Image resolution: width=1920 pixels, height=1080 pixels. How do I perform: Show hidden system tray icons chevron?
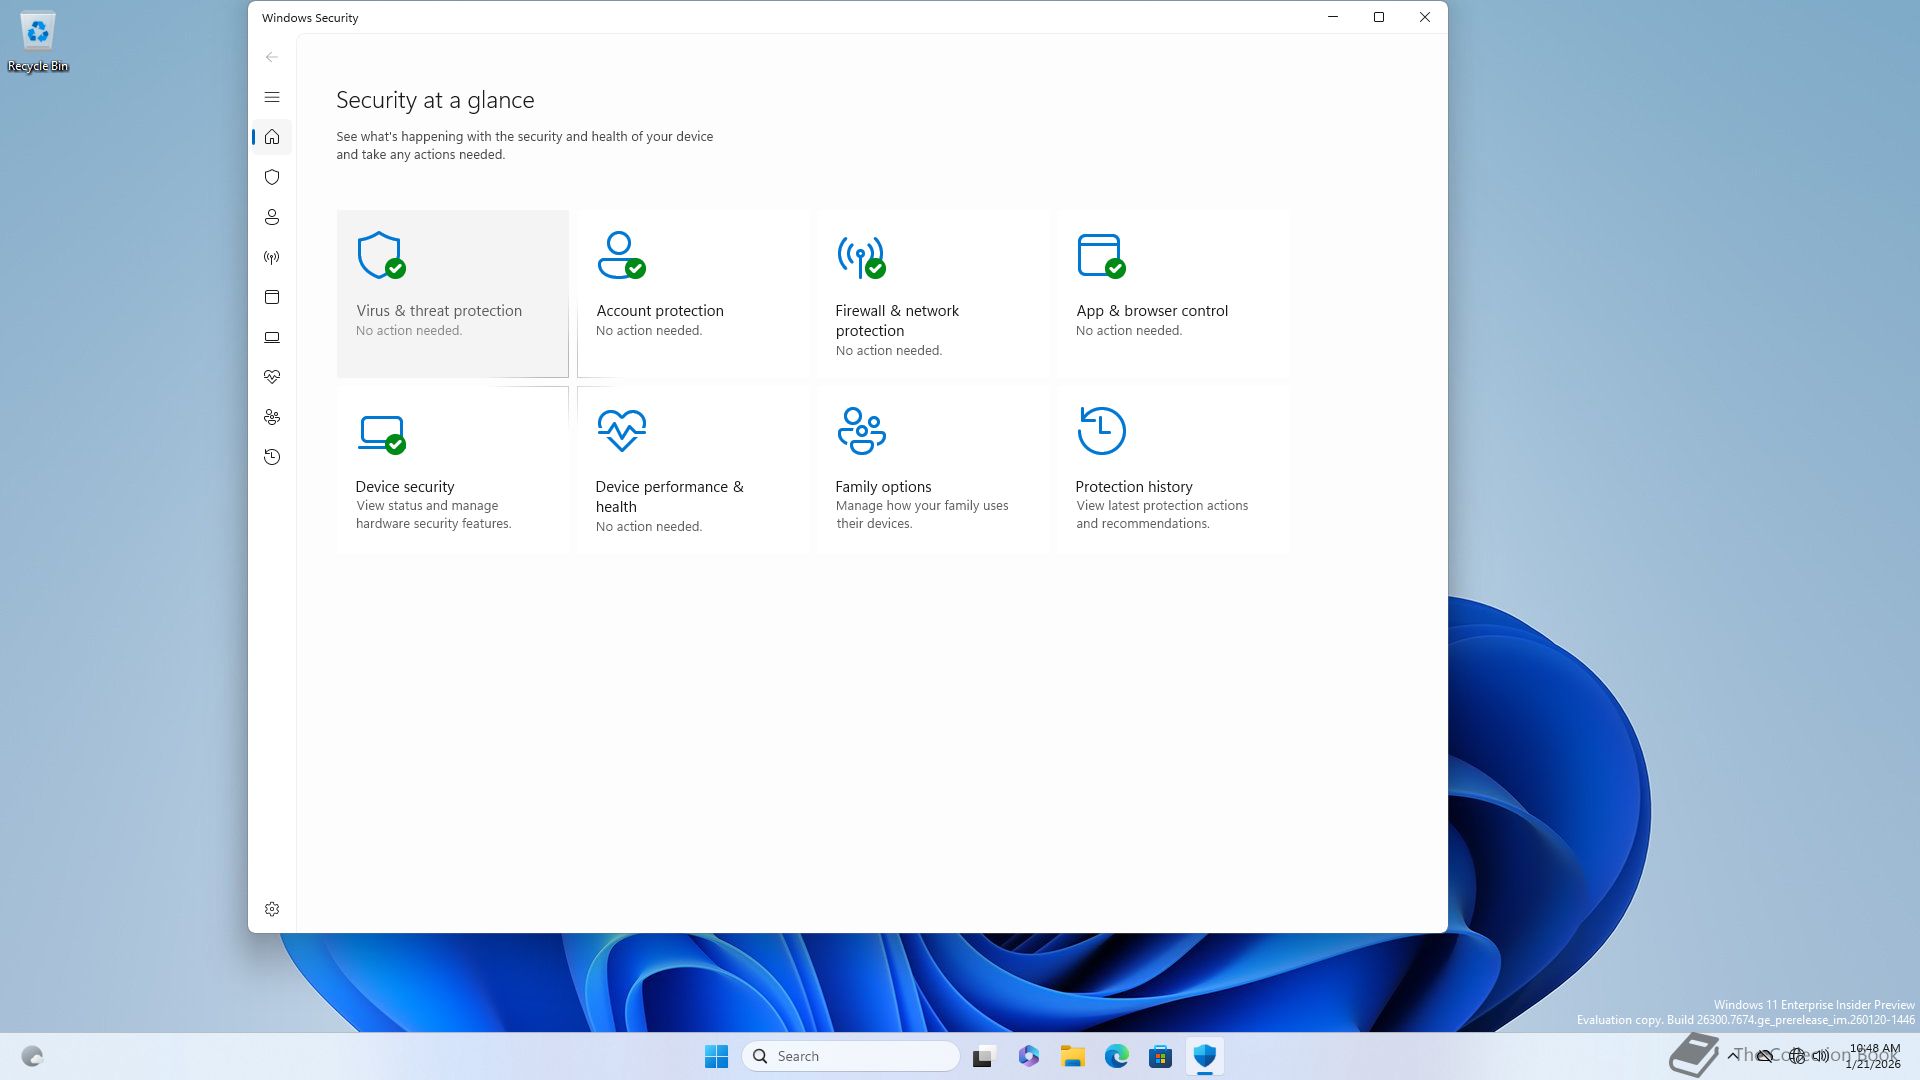pos(1733,1056)
